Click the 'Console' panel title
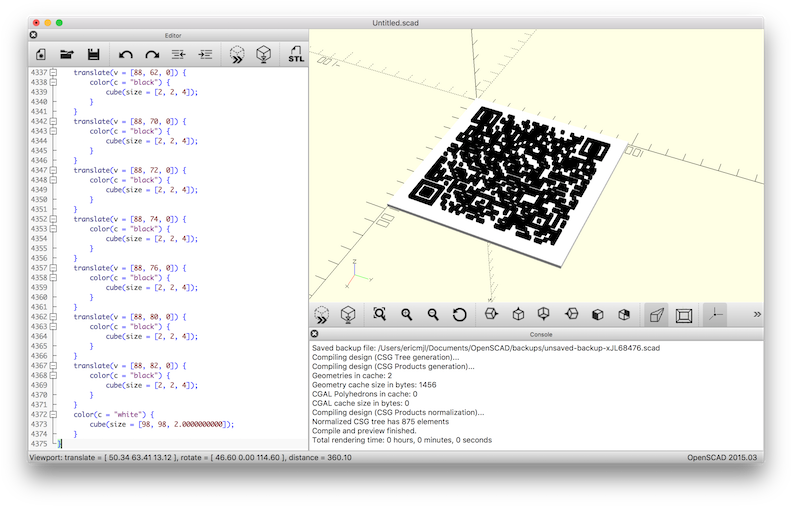The image size is (791, 506). pos(541,334)
